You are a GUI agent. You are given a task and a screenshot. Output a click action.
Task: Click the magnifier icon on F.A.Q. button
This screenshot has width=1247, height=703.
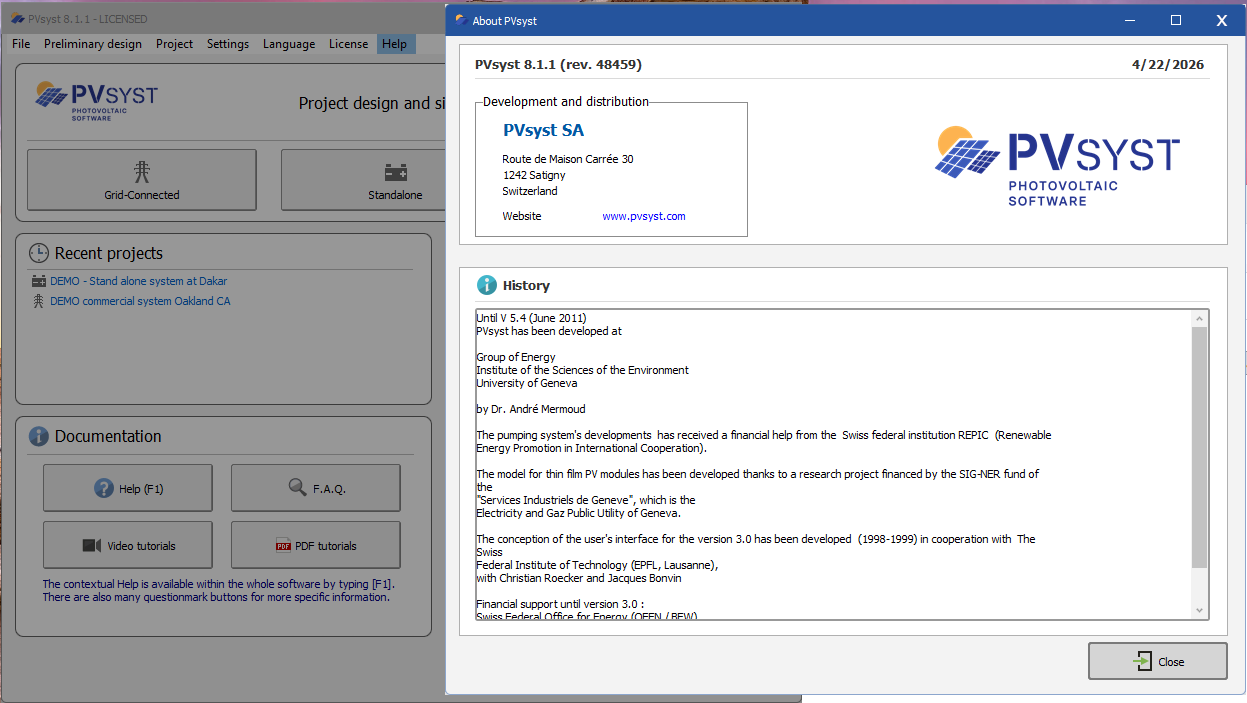298,487
